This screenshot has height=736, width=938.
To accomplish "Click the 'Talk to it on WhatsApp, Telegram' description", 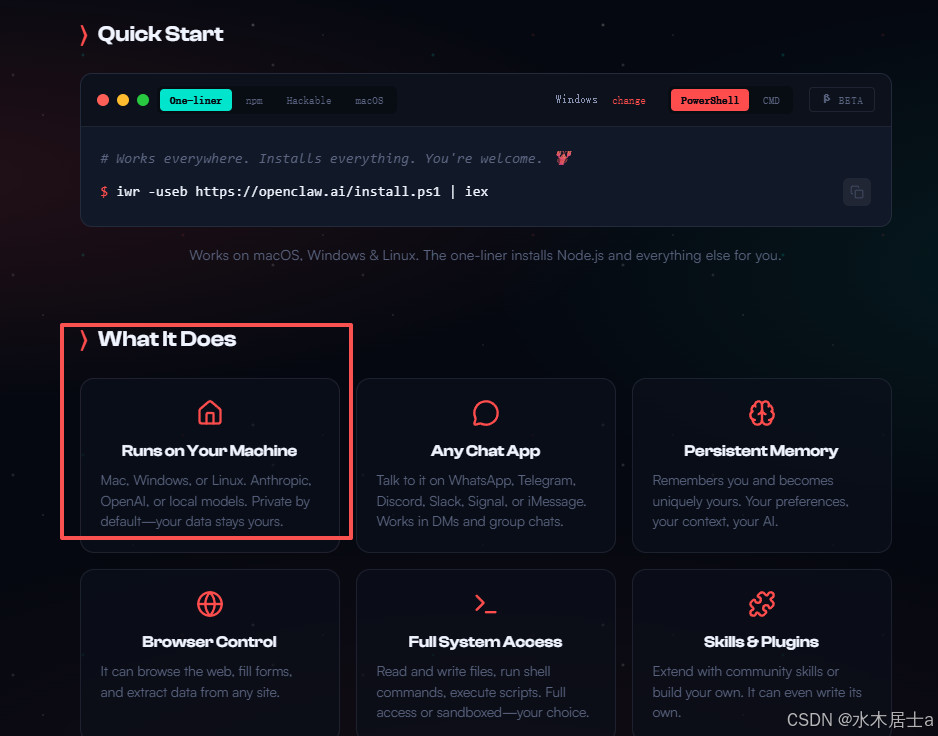I will (482, 501).
